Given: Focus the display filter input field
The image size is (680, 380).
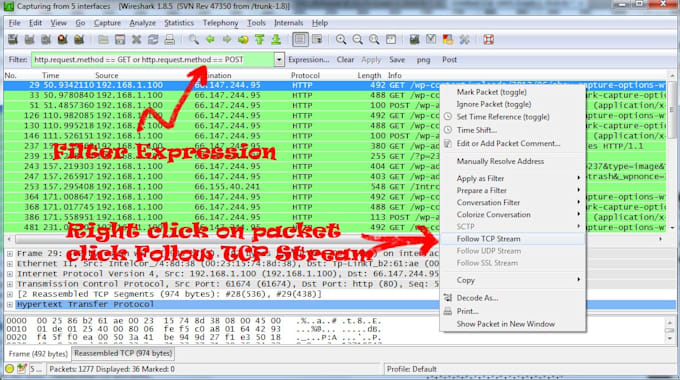Looking at the screenshot, I should click(153, 59).
